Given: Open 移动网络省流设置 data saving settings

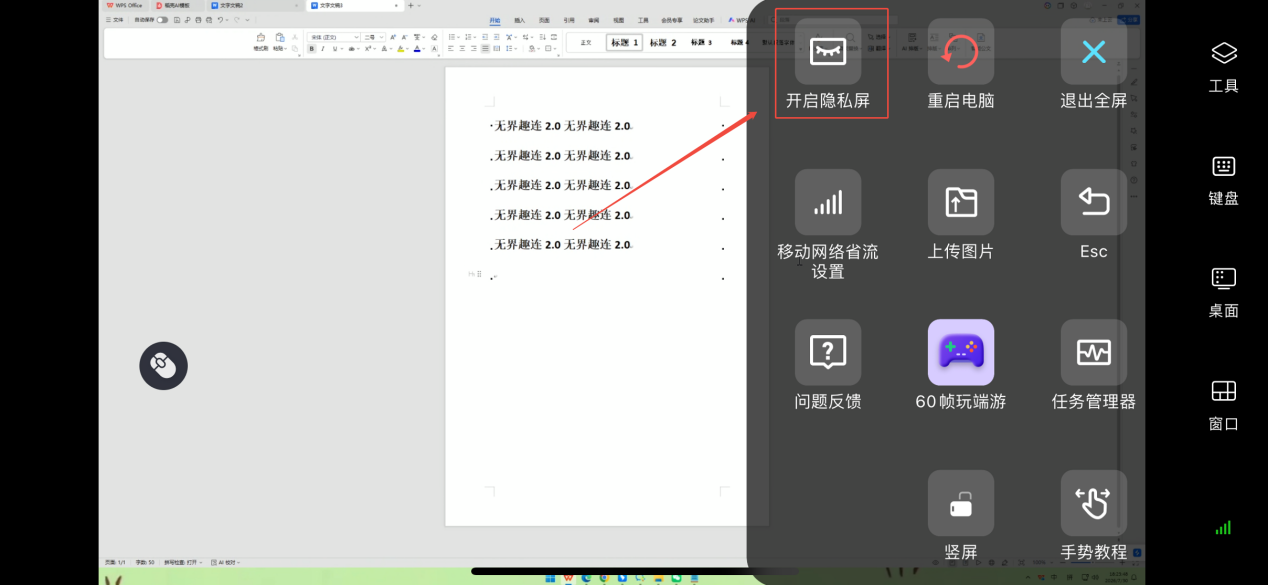Looking at the screenshot, I should click(828, 202).
